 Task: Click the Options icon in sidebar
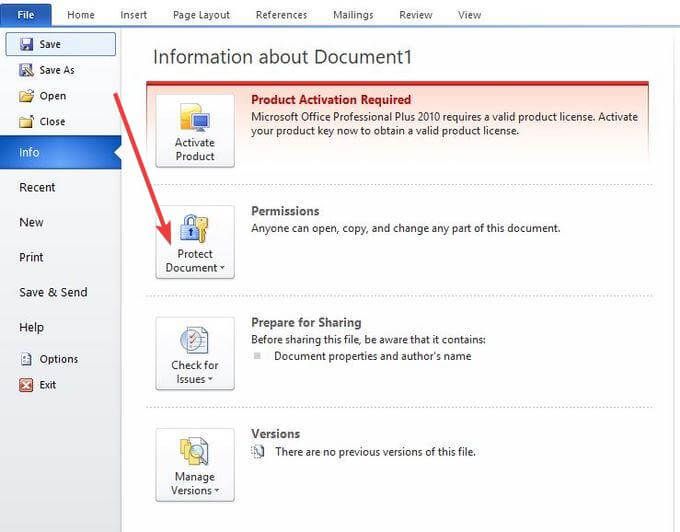pos(26,359)
